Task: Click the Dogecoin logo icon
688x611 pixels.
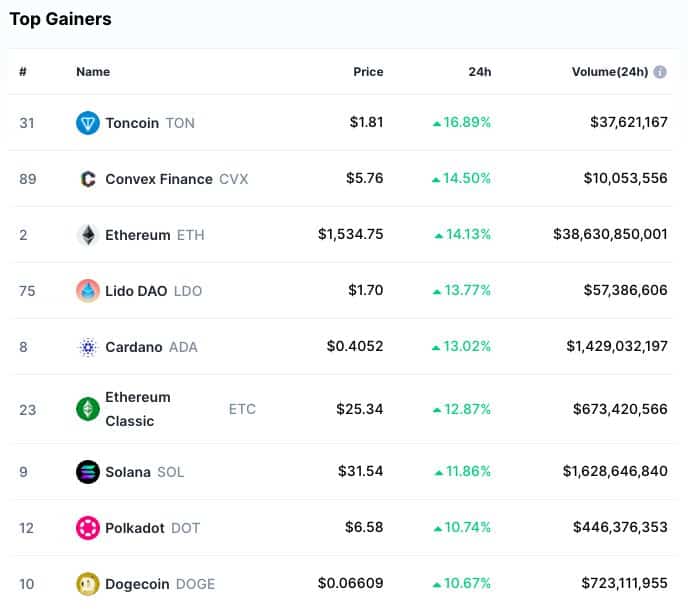Action: [x=88, y=584]
